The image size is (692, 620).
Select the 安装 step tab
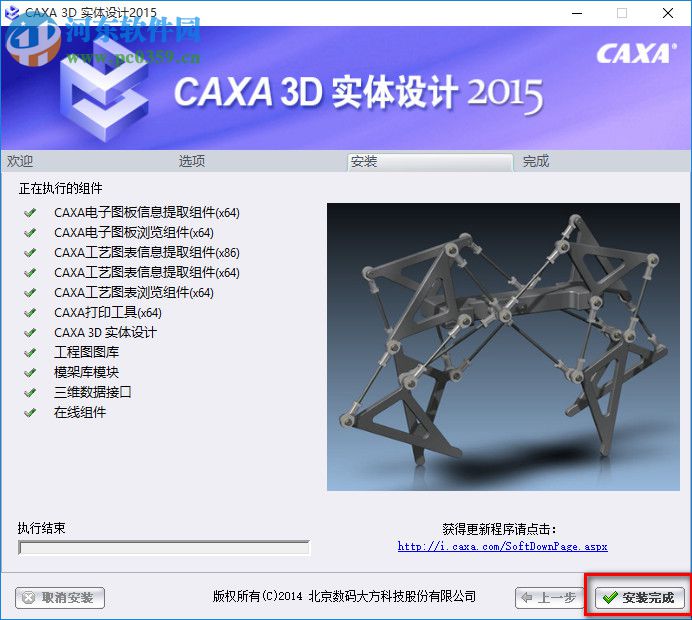[430, 162]
